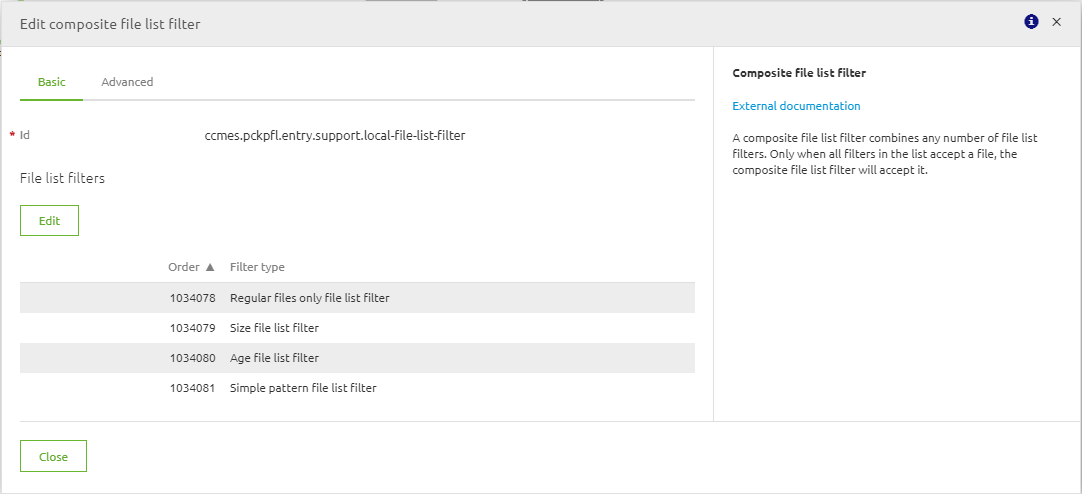Open the Advanced tab

pyautogui.click(x=127, y=82)
